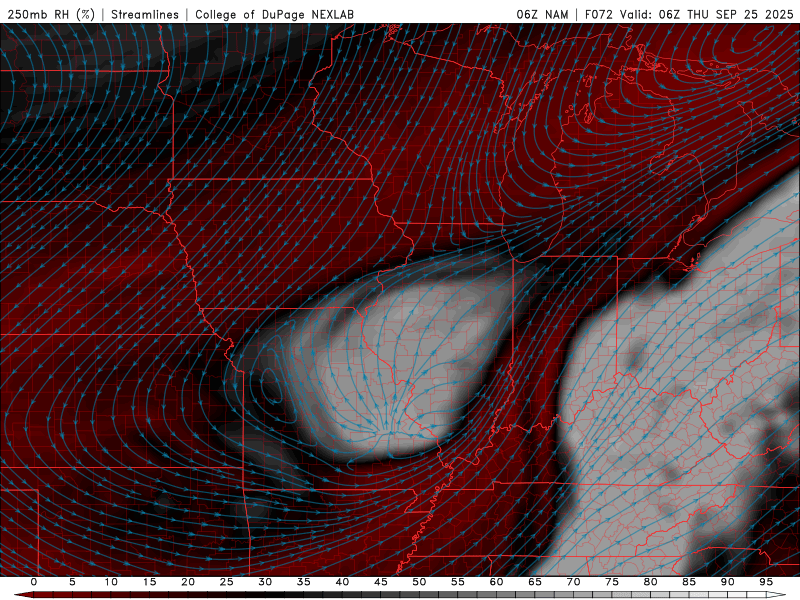Screen dimensions: 800x600
Task: Click the "Valid: 06Z THU SEP 25 2025" text
Action: click(707, 15)
